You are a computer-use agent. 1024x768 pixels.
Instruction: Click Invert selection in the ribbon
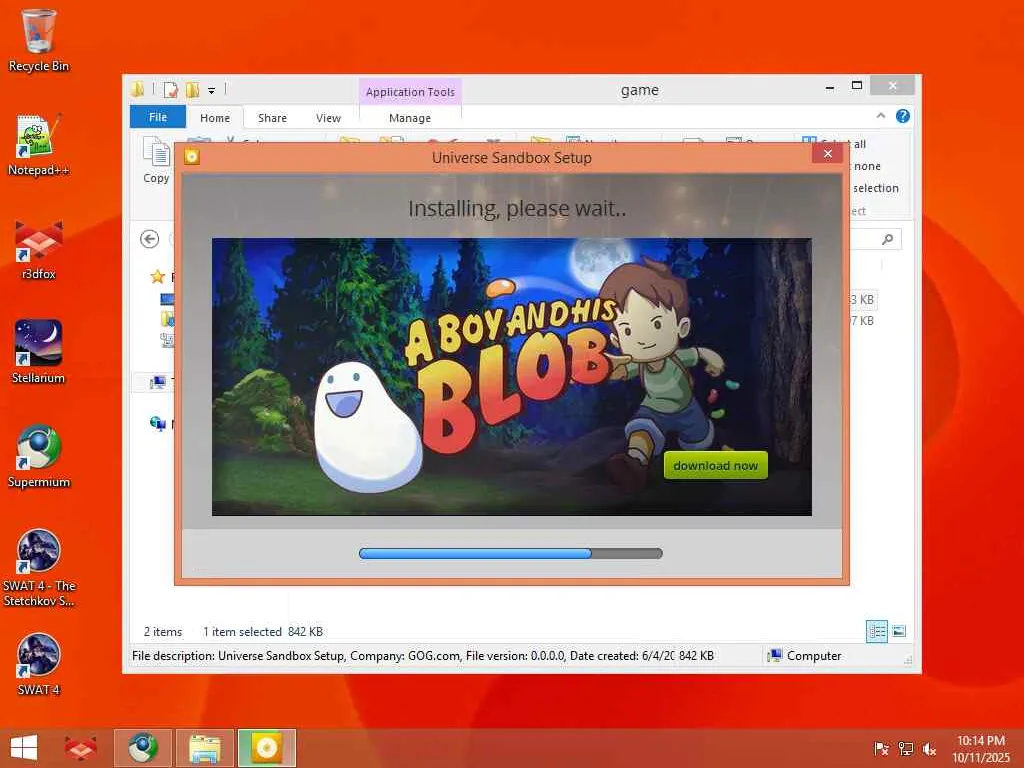[x=875, y=188]
